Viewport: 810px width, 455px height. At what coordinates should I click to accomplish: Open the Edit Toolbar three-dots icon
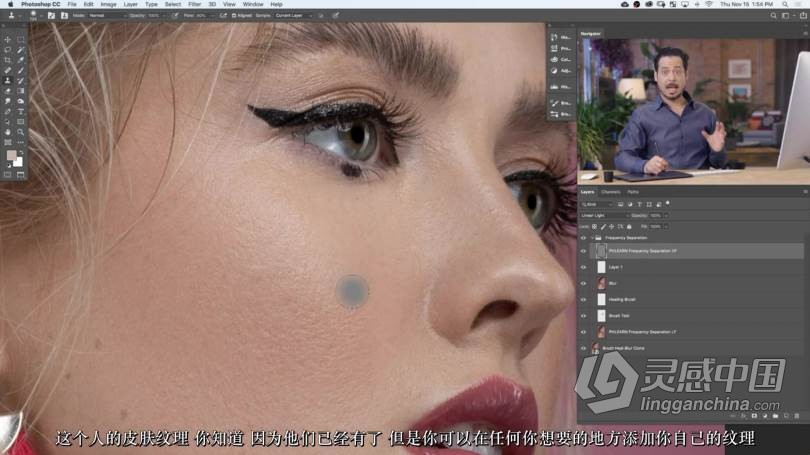[x=21, y=143]
